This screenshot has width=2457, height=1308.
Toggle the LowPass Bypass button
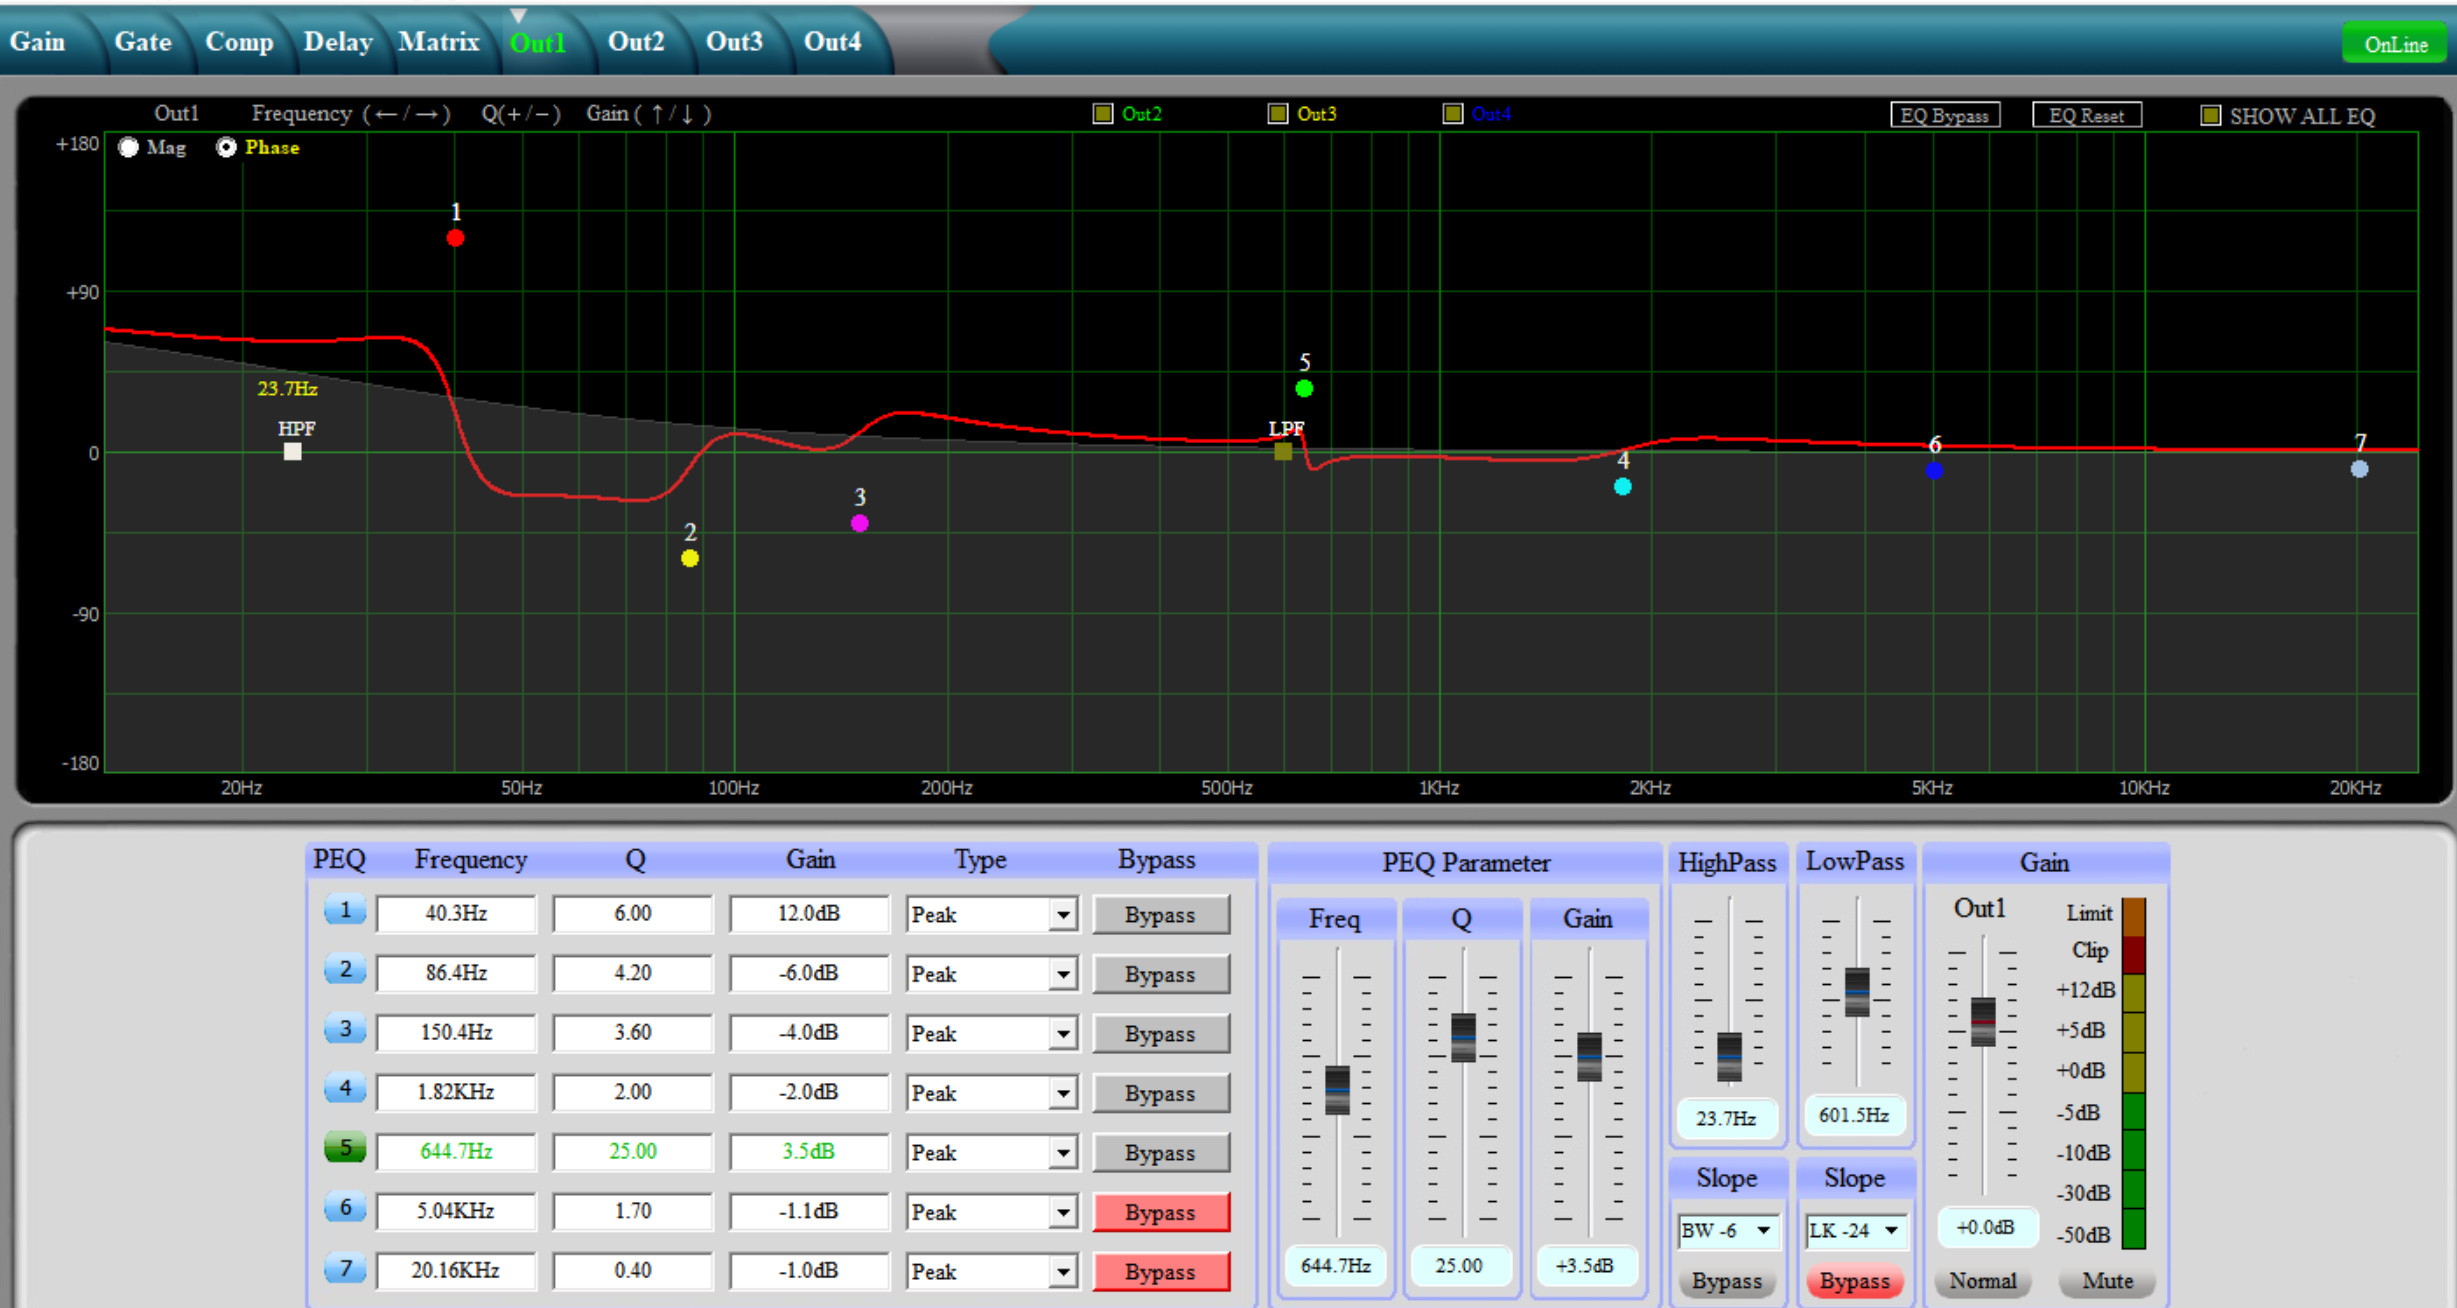pos(1855,1281)
